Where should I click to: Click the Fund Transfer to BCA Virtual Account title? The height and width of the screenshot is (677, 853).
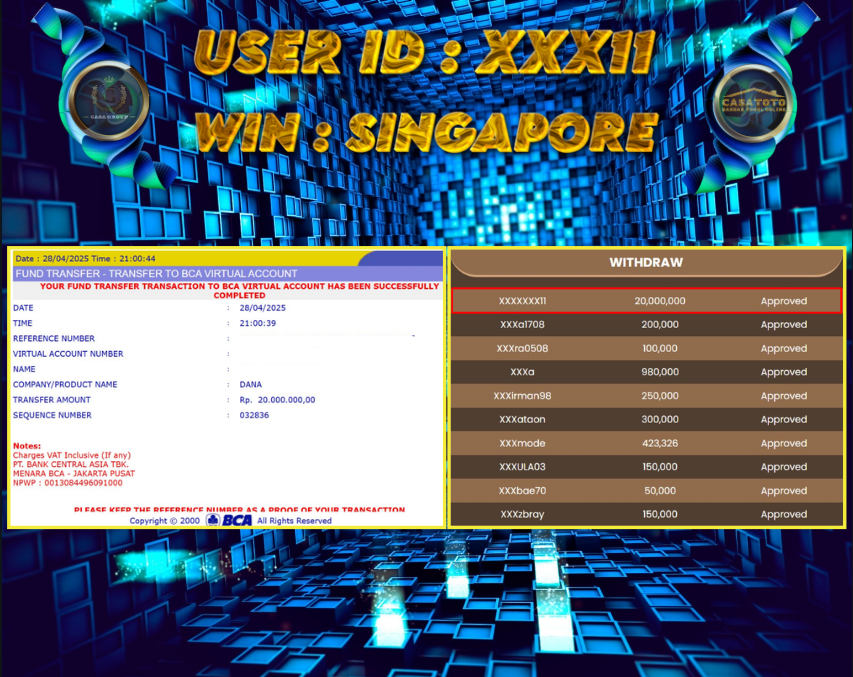[155, 273]
